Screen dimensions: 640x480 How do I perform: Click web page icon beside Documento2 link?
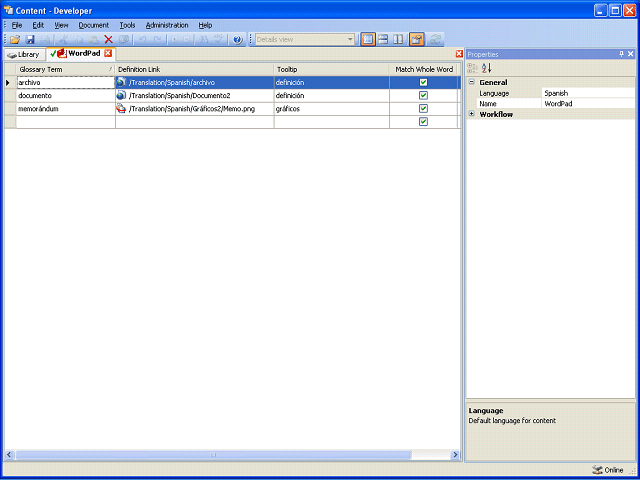[121, 95]
